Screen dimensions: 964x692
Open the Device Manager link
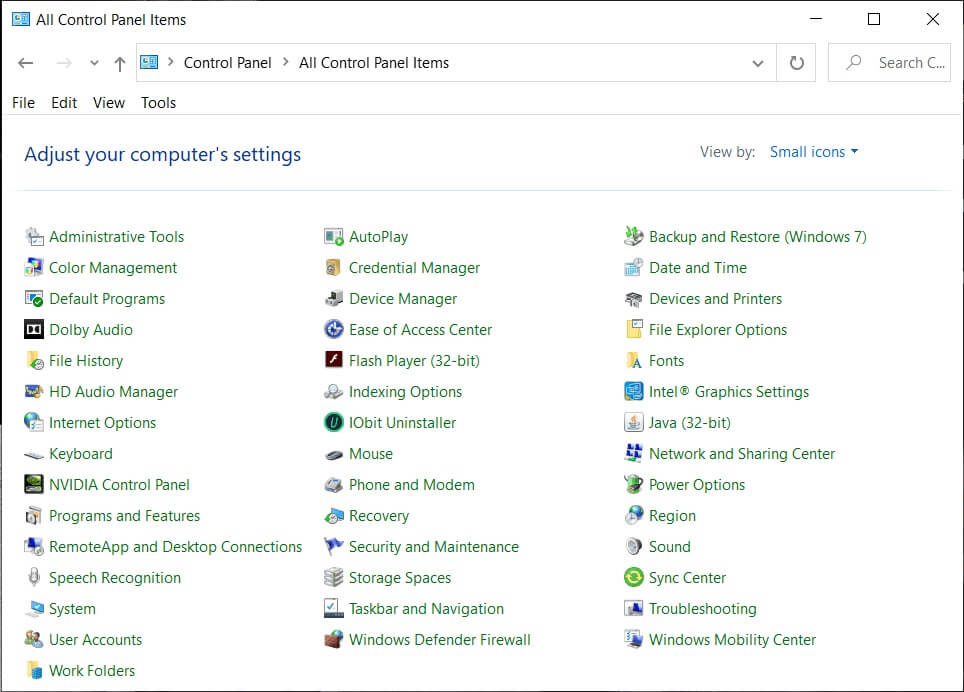click(402, 299)
